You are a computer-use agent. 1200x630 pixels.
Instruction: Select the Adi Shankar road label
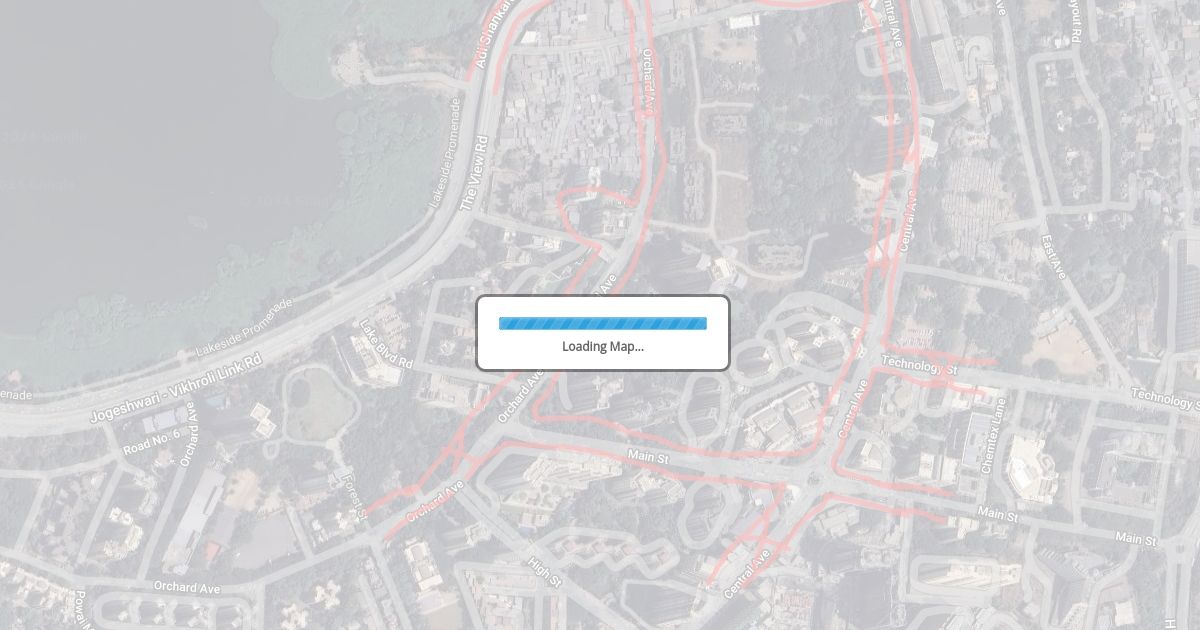click(x=494, y=35)
